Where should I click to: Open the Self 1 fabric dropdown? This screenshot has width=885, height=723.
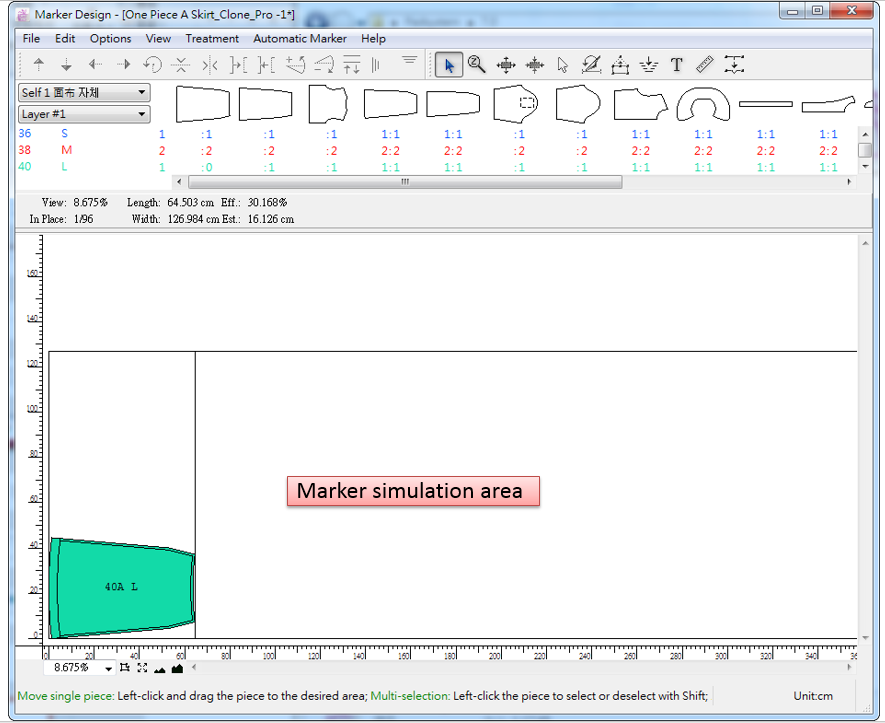coord(142,92)
